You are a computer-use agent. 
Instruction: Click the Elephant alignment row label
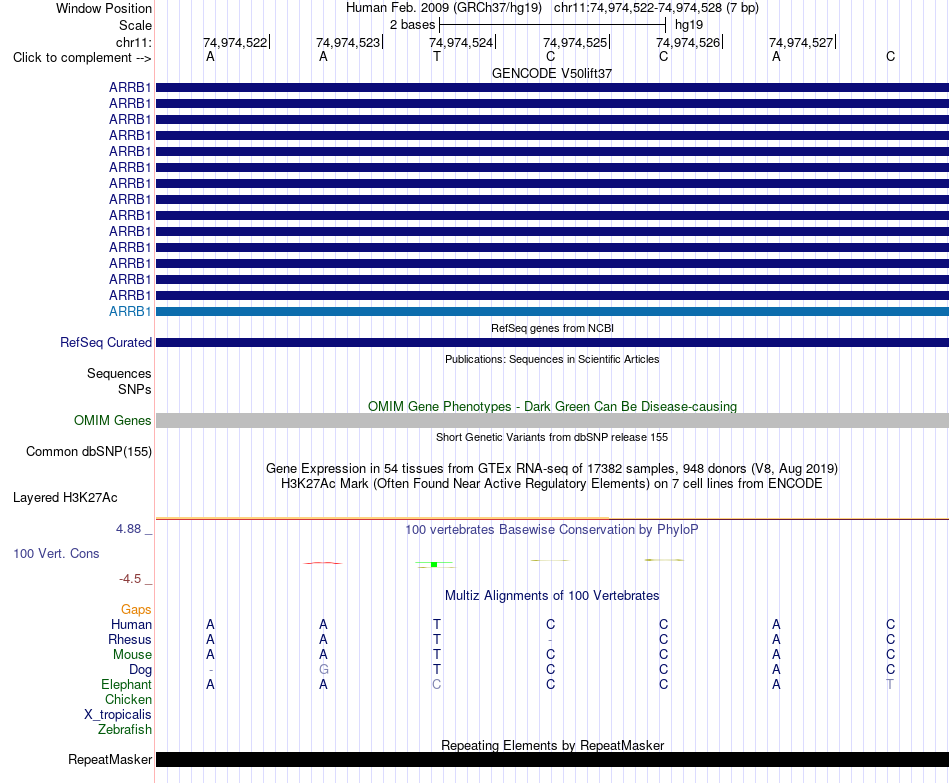point(126,684)
